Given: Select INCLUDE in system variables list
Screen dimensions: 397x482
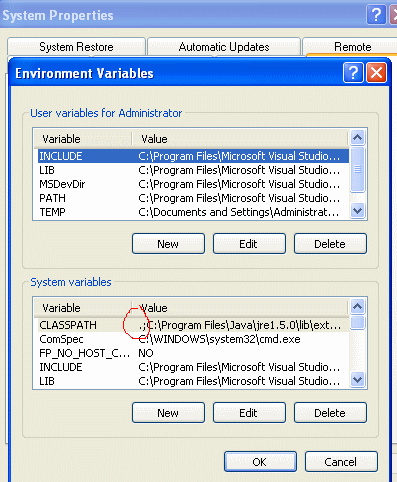Looking at the screenshot, I should 193,367.
